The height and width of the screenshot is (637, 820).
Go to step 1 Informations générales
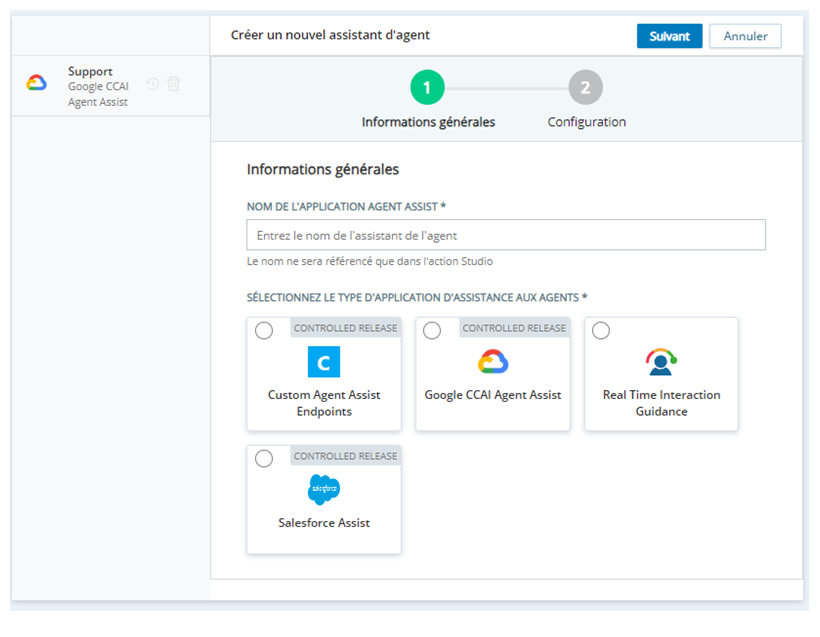(x=427, y=87)
